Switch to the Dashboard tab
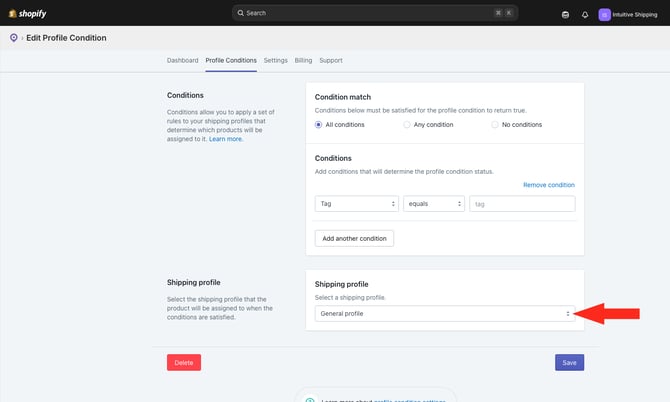Viewport: 670px width, 402px height. (182, 60)
